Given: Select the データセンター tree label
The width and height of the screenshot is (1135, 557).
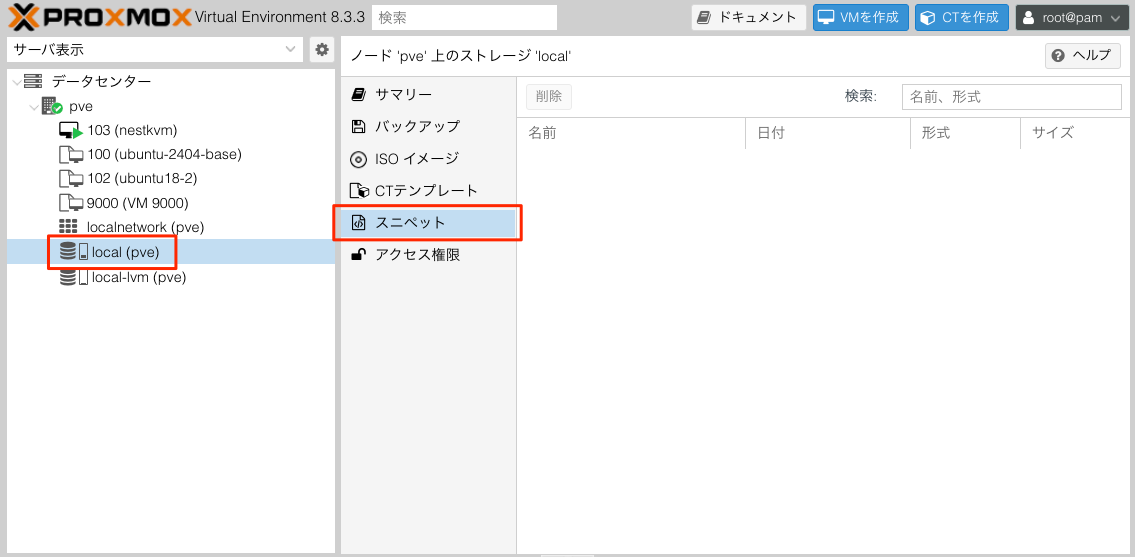Looking at the screenshot, I should [102, 82].
